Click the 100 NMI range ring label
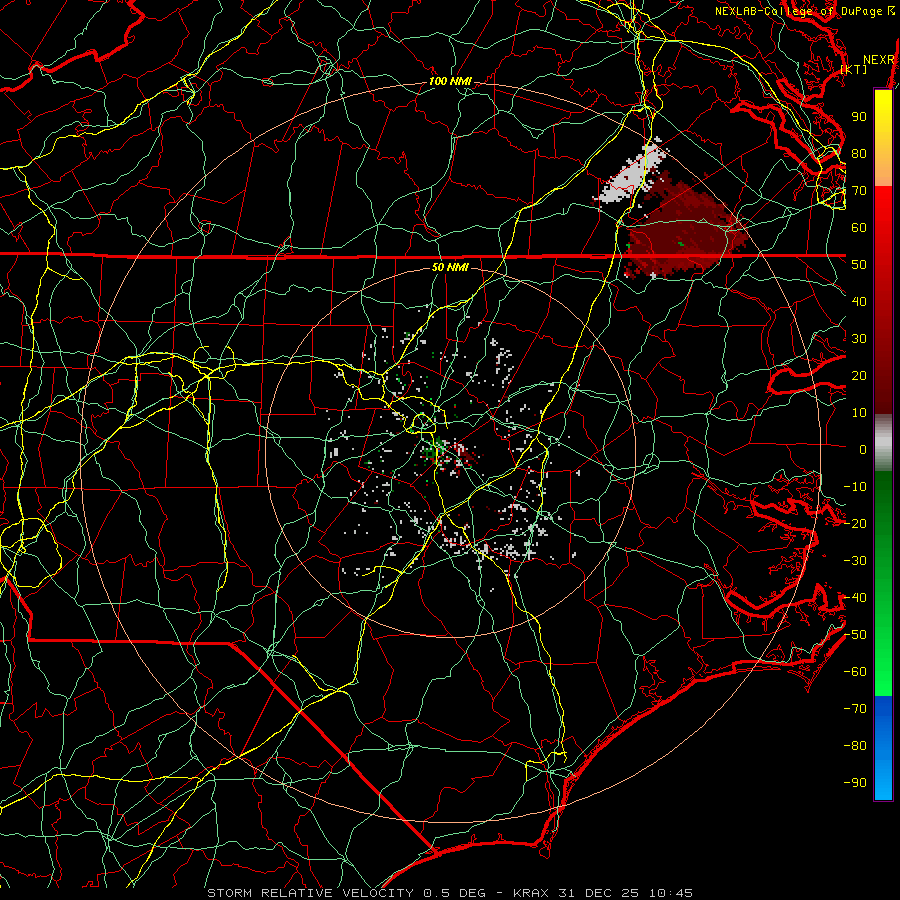The height and width of the screenshot is (900, 900). tap(450, 82)
